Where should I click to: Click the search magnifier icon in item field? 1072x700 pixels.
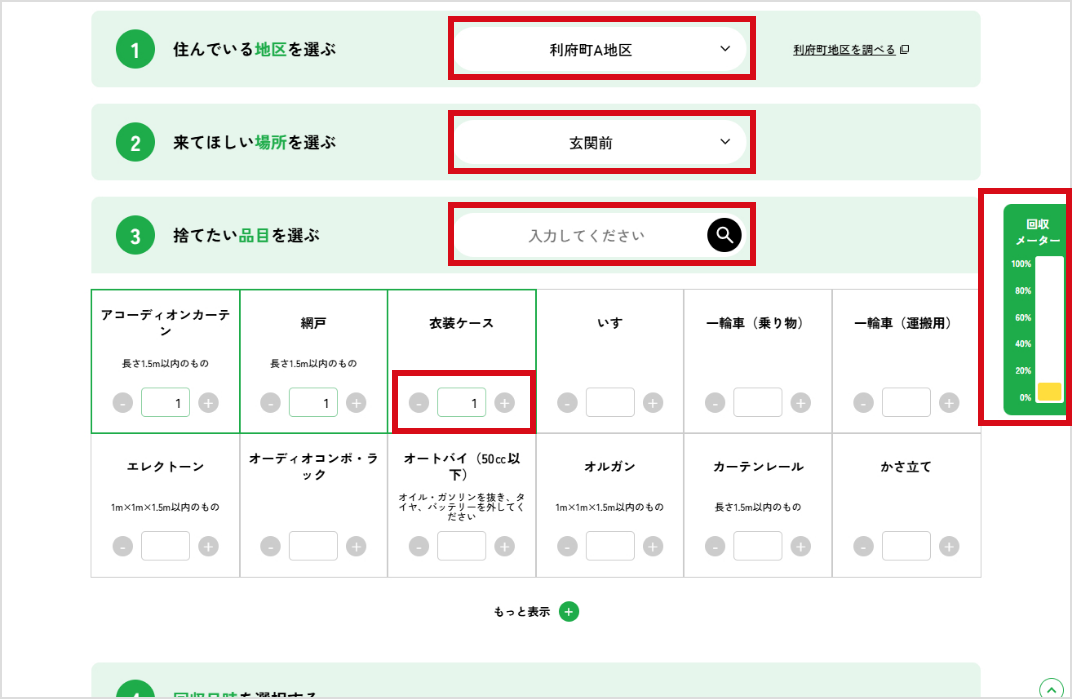click(725, 235)
